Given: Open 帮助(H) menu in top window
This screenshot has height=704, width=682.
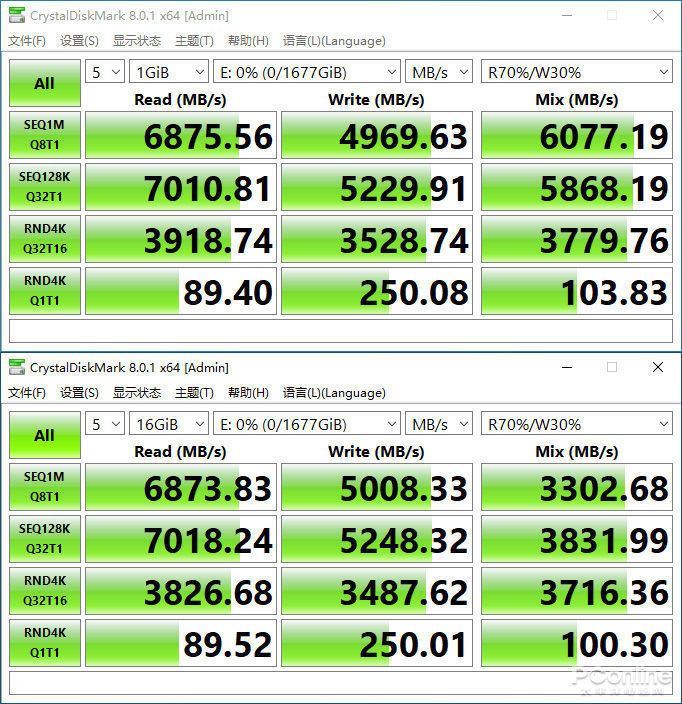Looking at the screenshot, I should click(248, 41).
